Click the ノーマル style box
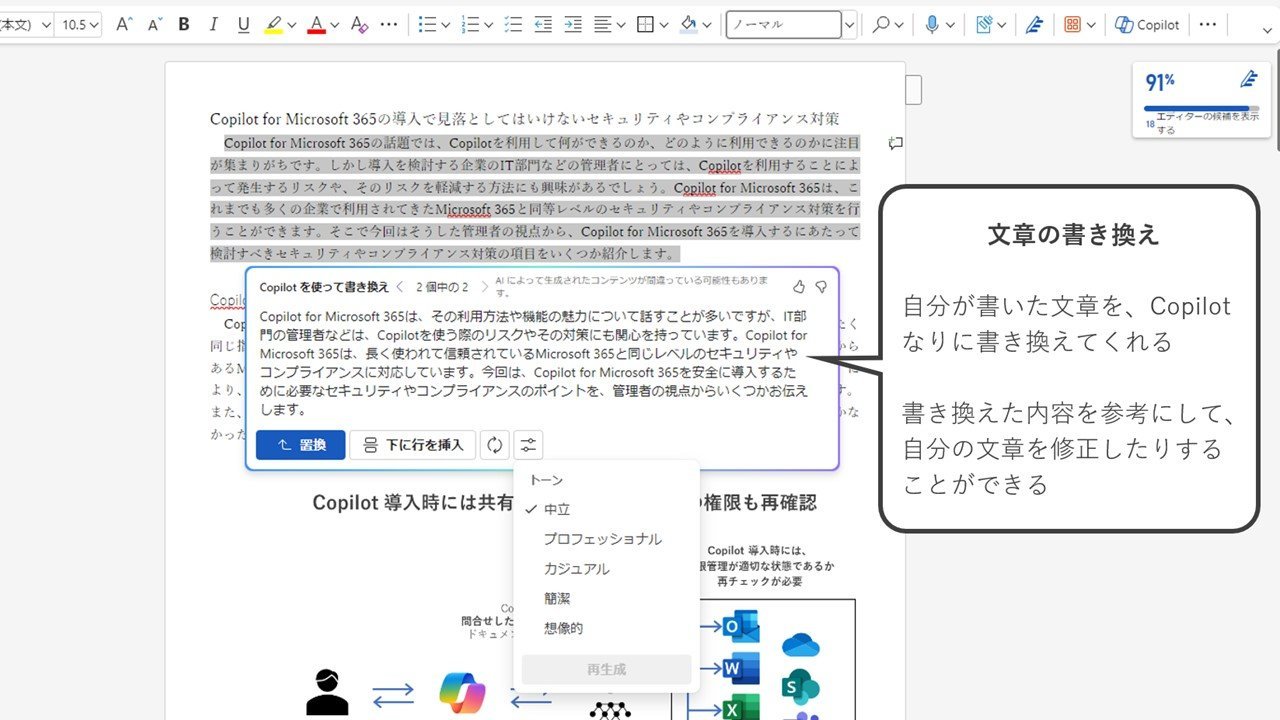Image resolution: width=1280 pixels, height=720 pixels. (784, 24)
